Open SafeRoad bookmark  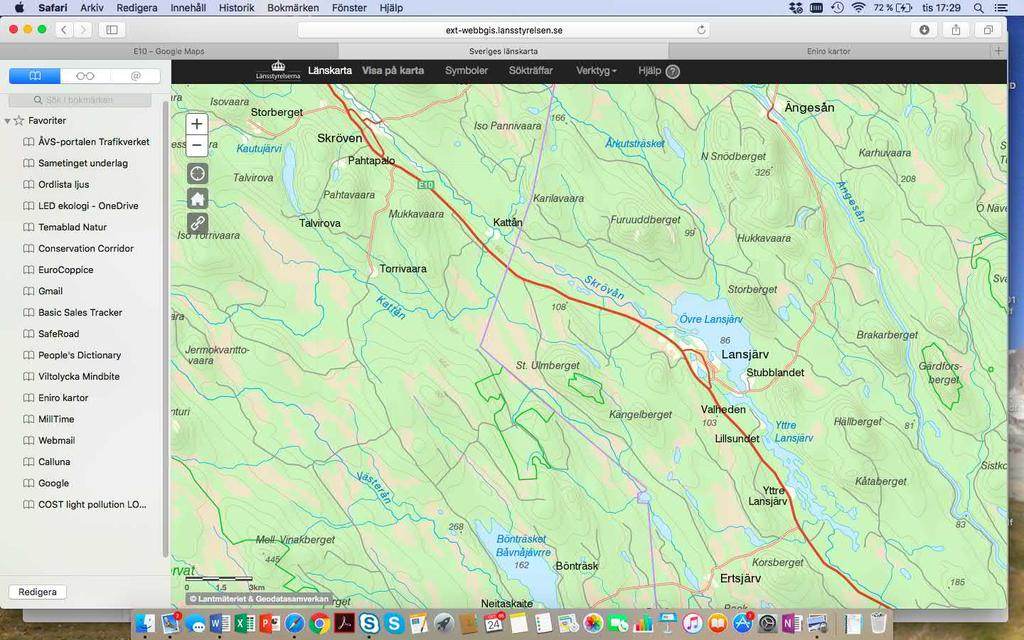tap(59, 334)
